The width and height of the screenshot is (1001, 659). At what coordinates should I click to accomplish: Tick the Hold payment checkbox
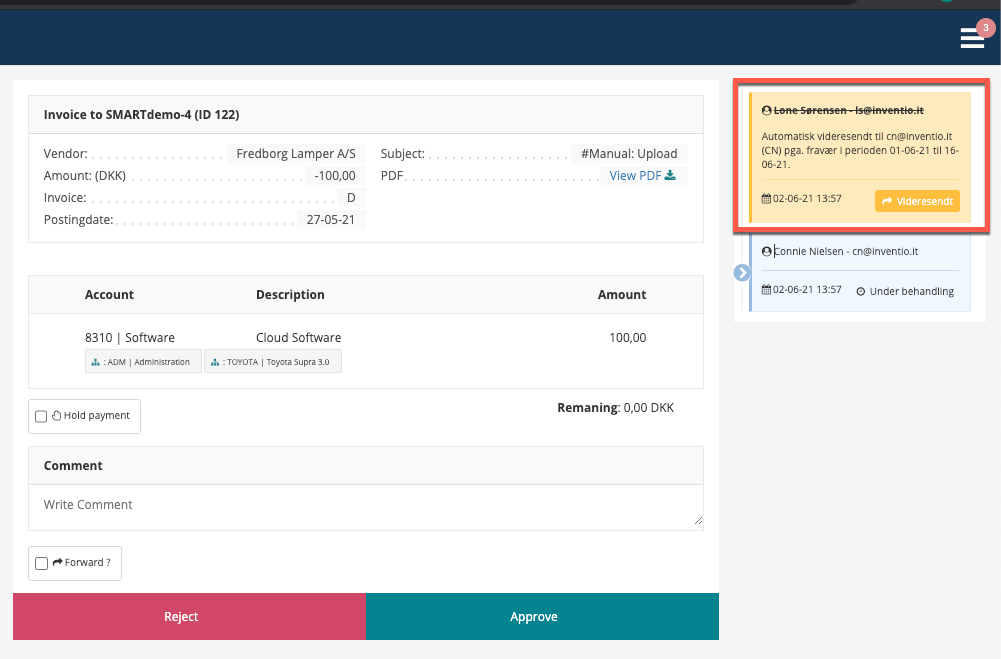click(41, 416)
